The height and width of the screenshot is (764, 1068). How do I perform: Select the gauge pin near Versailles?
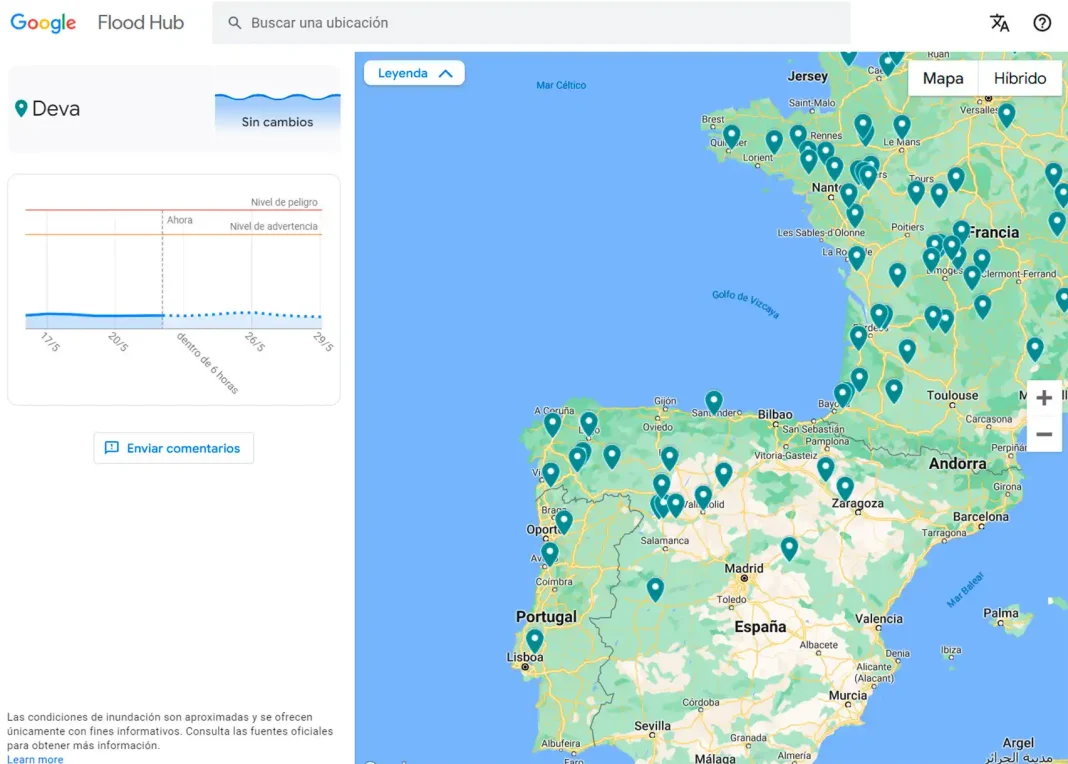(x=1006, y=114)
